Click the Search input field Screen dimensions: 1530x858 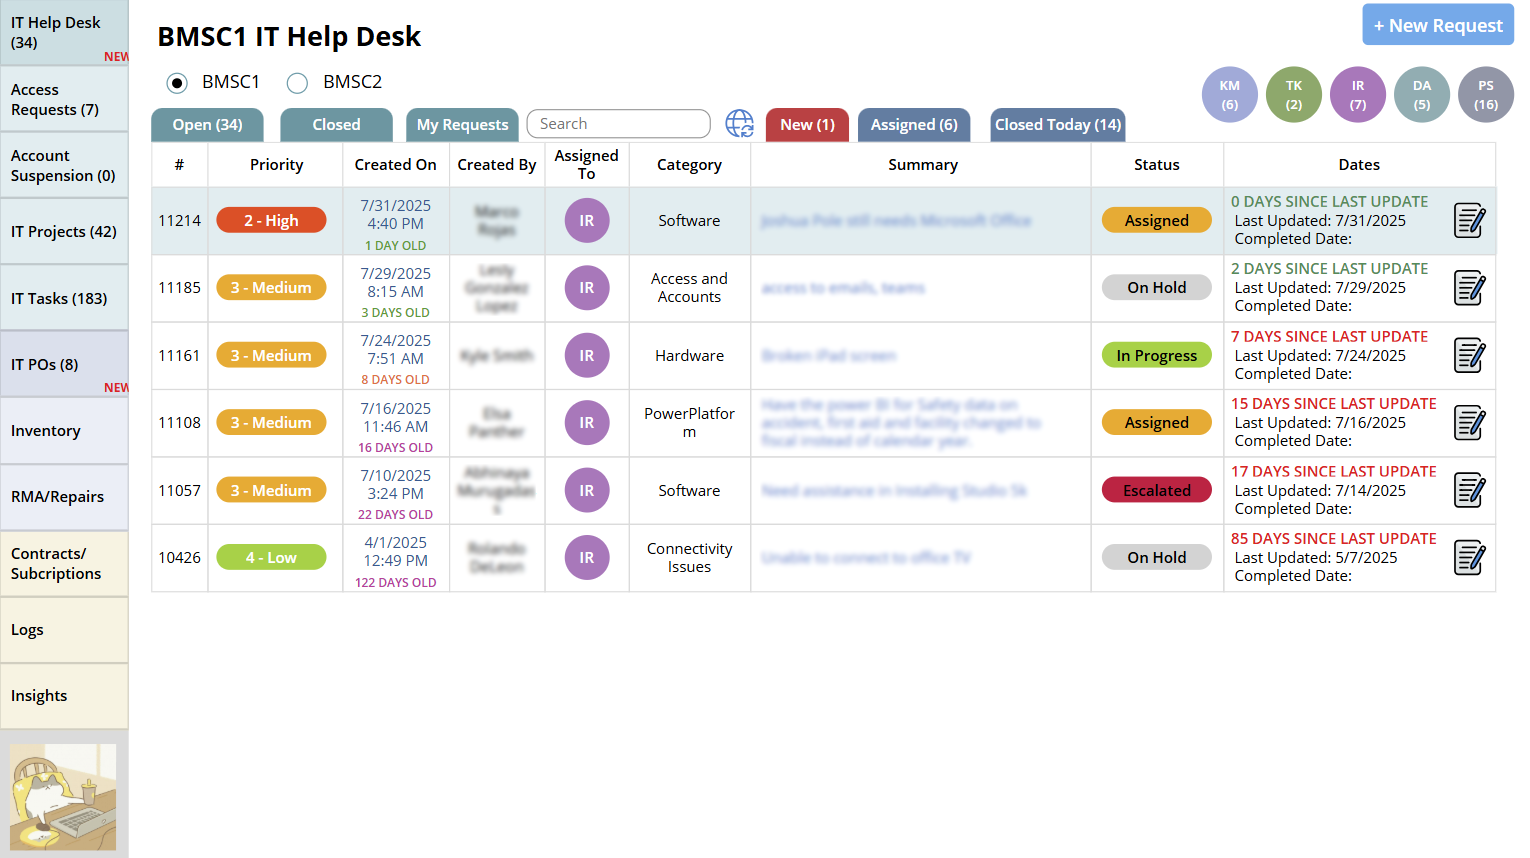(x=618, y=124)
